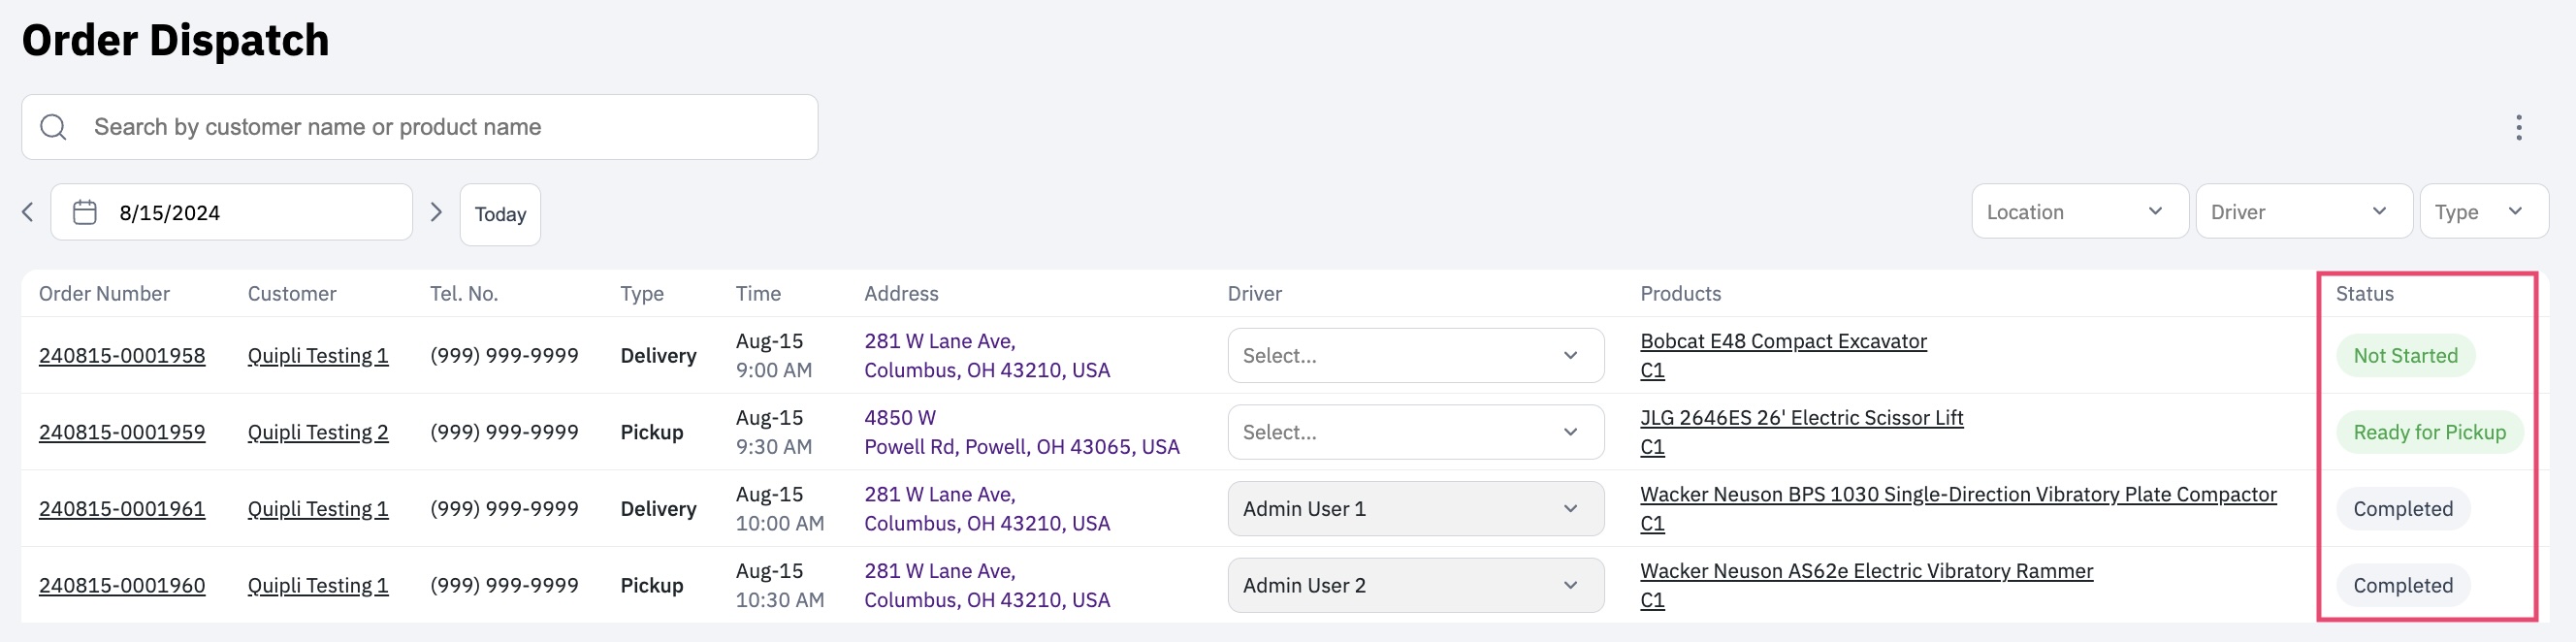The width and height of the screenshot is (2576, 642).
Task: Click the 4850 W Powell Rd address
Action: click(x=1021, y=432)
